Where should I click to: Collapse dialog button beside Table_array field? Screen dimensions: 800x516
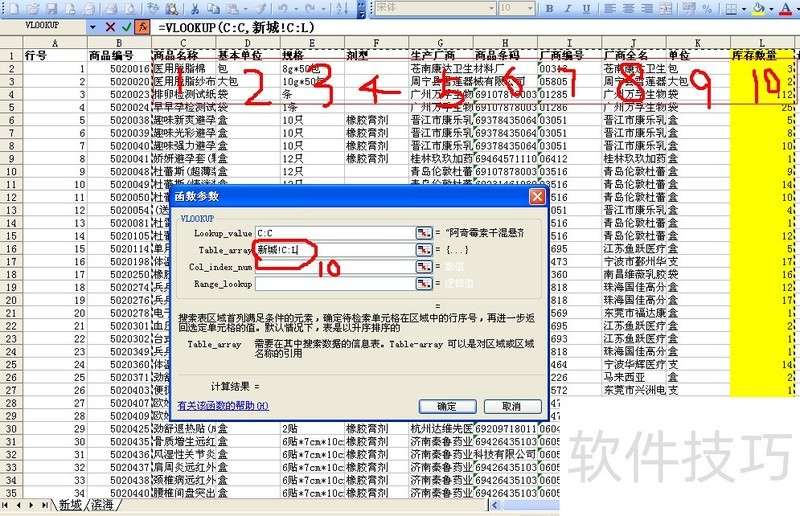tap(423, 250)
